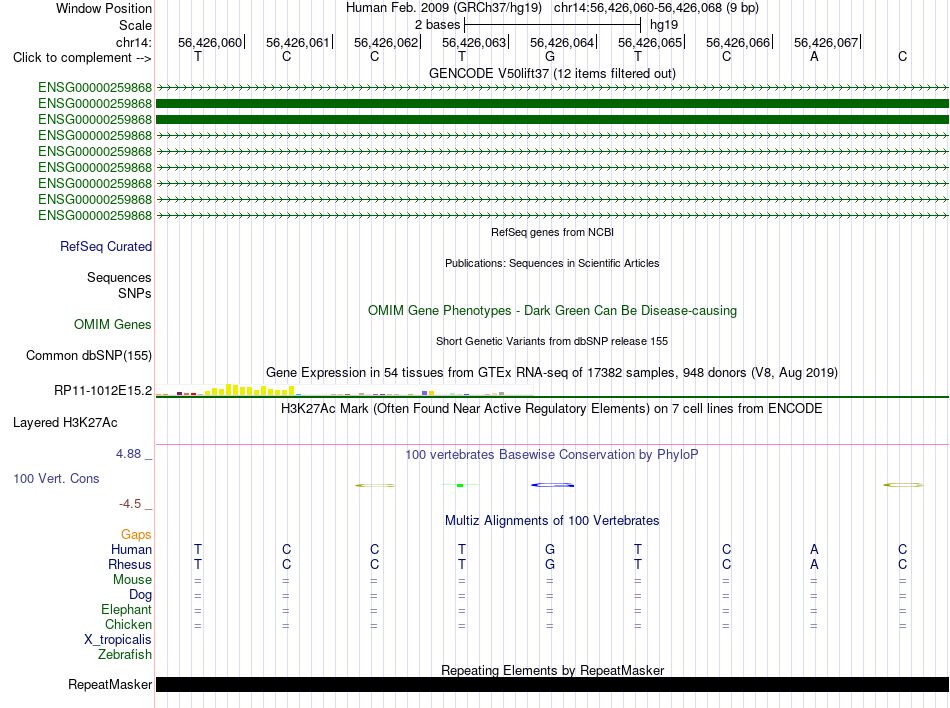Click position label 56,426,065 on the ruler

click(649, 42)
